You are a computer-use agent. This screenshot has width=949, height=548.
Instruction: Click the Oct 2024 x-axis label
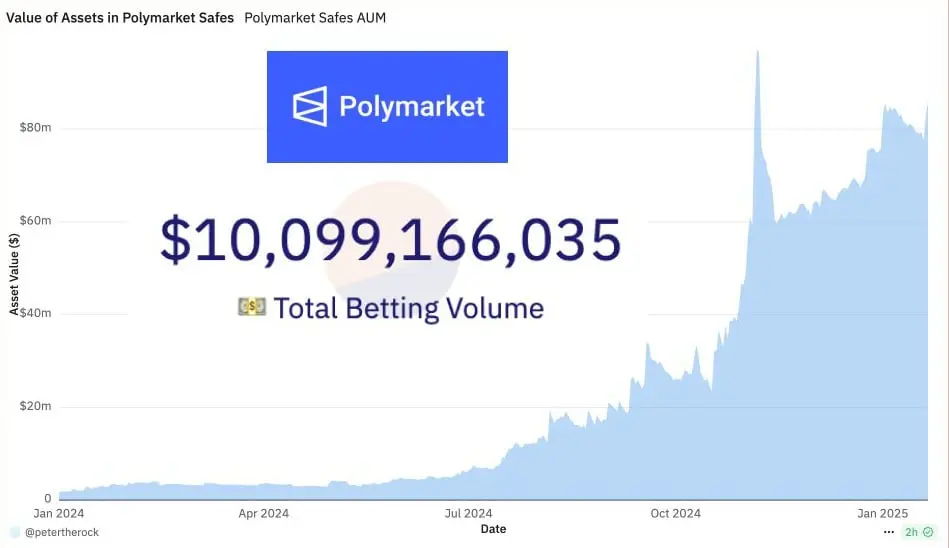pos(675,513)
